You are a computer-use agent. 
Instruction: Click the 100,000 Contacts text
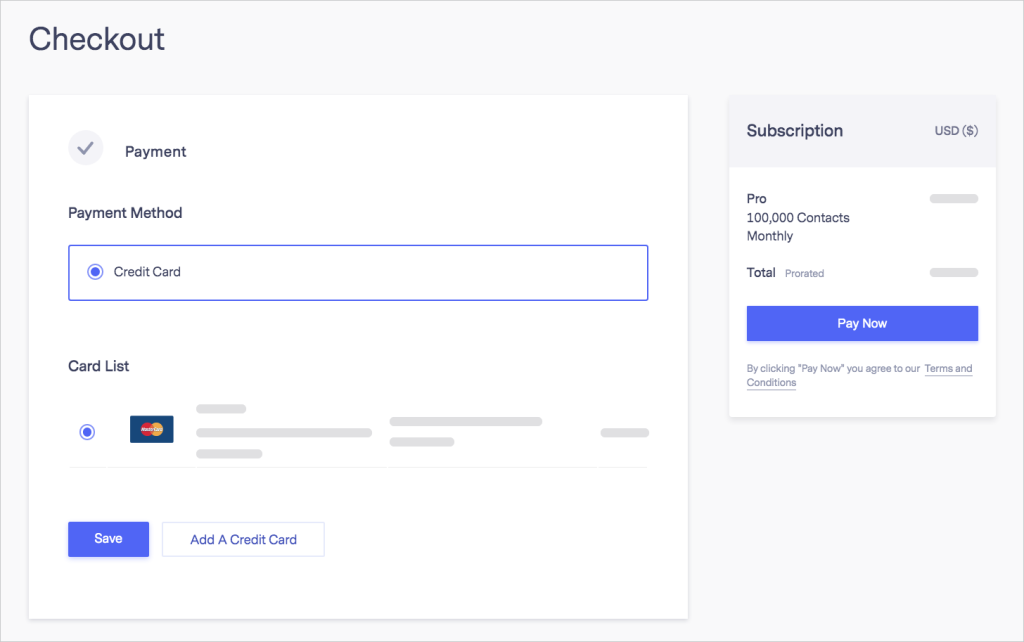pos(798,217)
